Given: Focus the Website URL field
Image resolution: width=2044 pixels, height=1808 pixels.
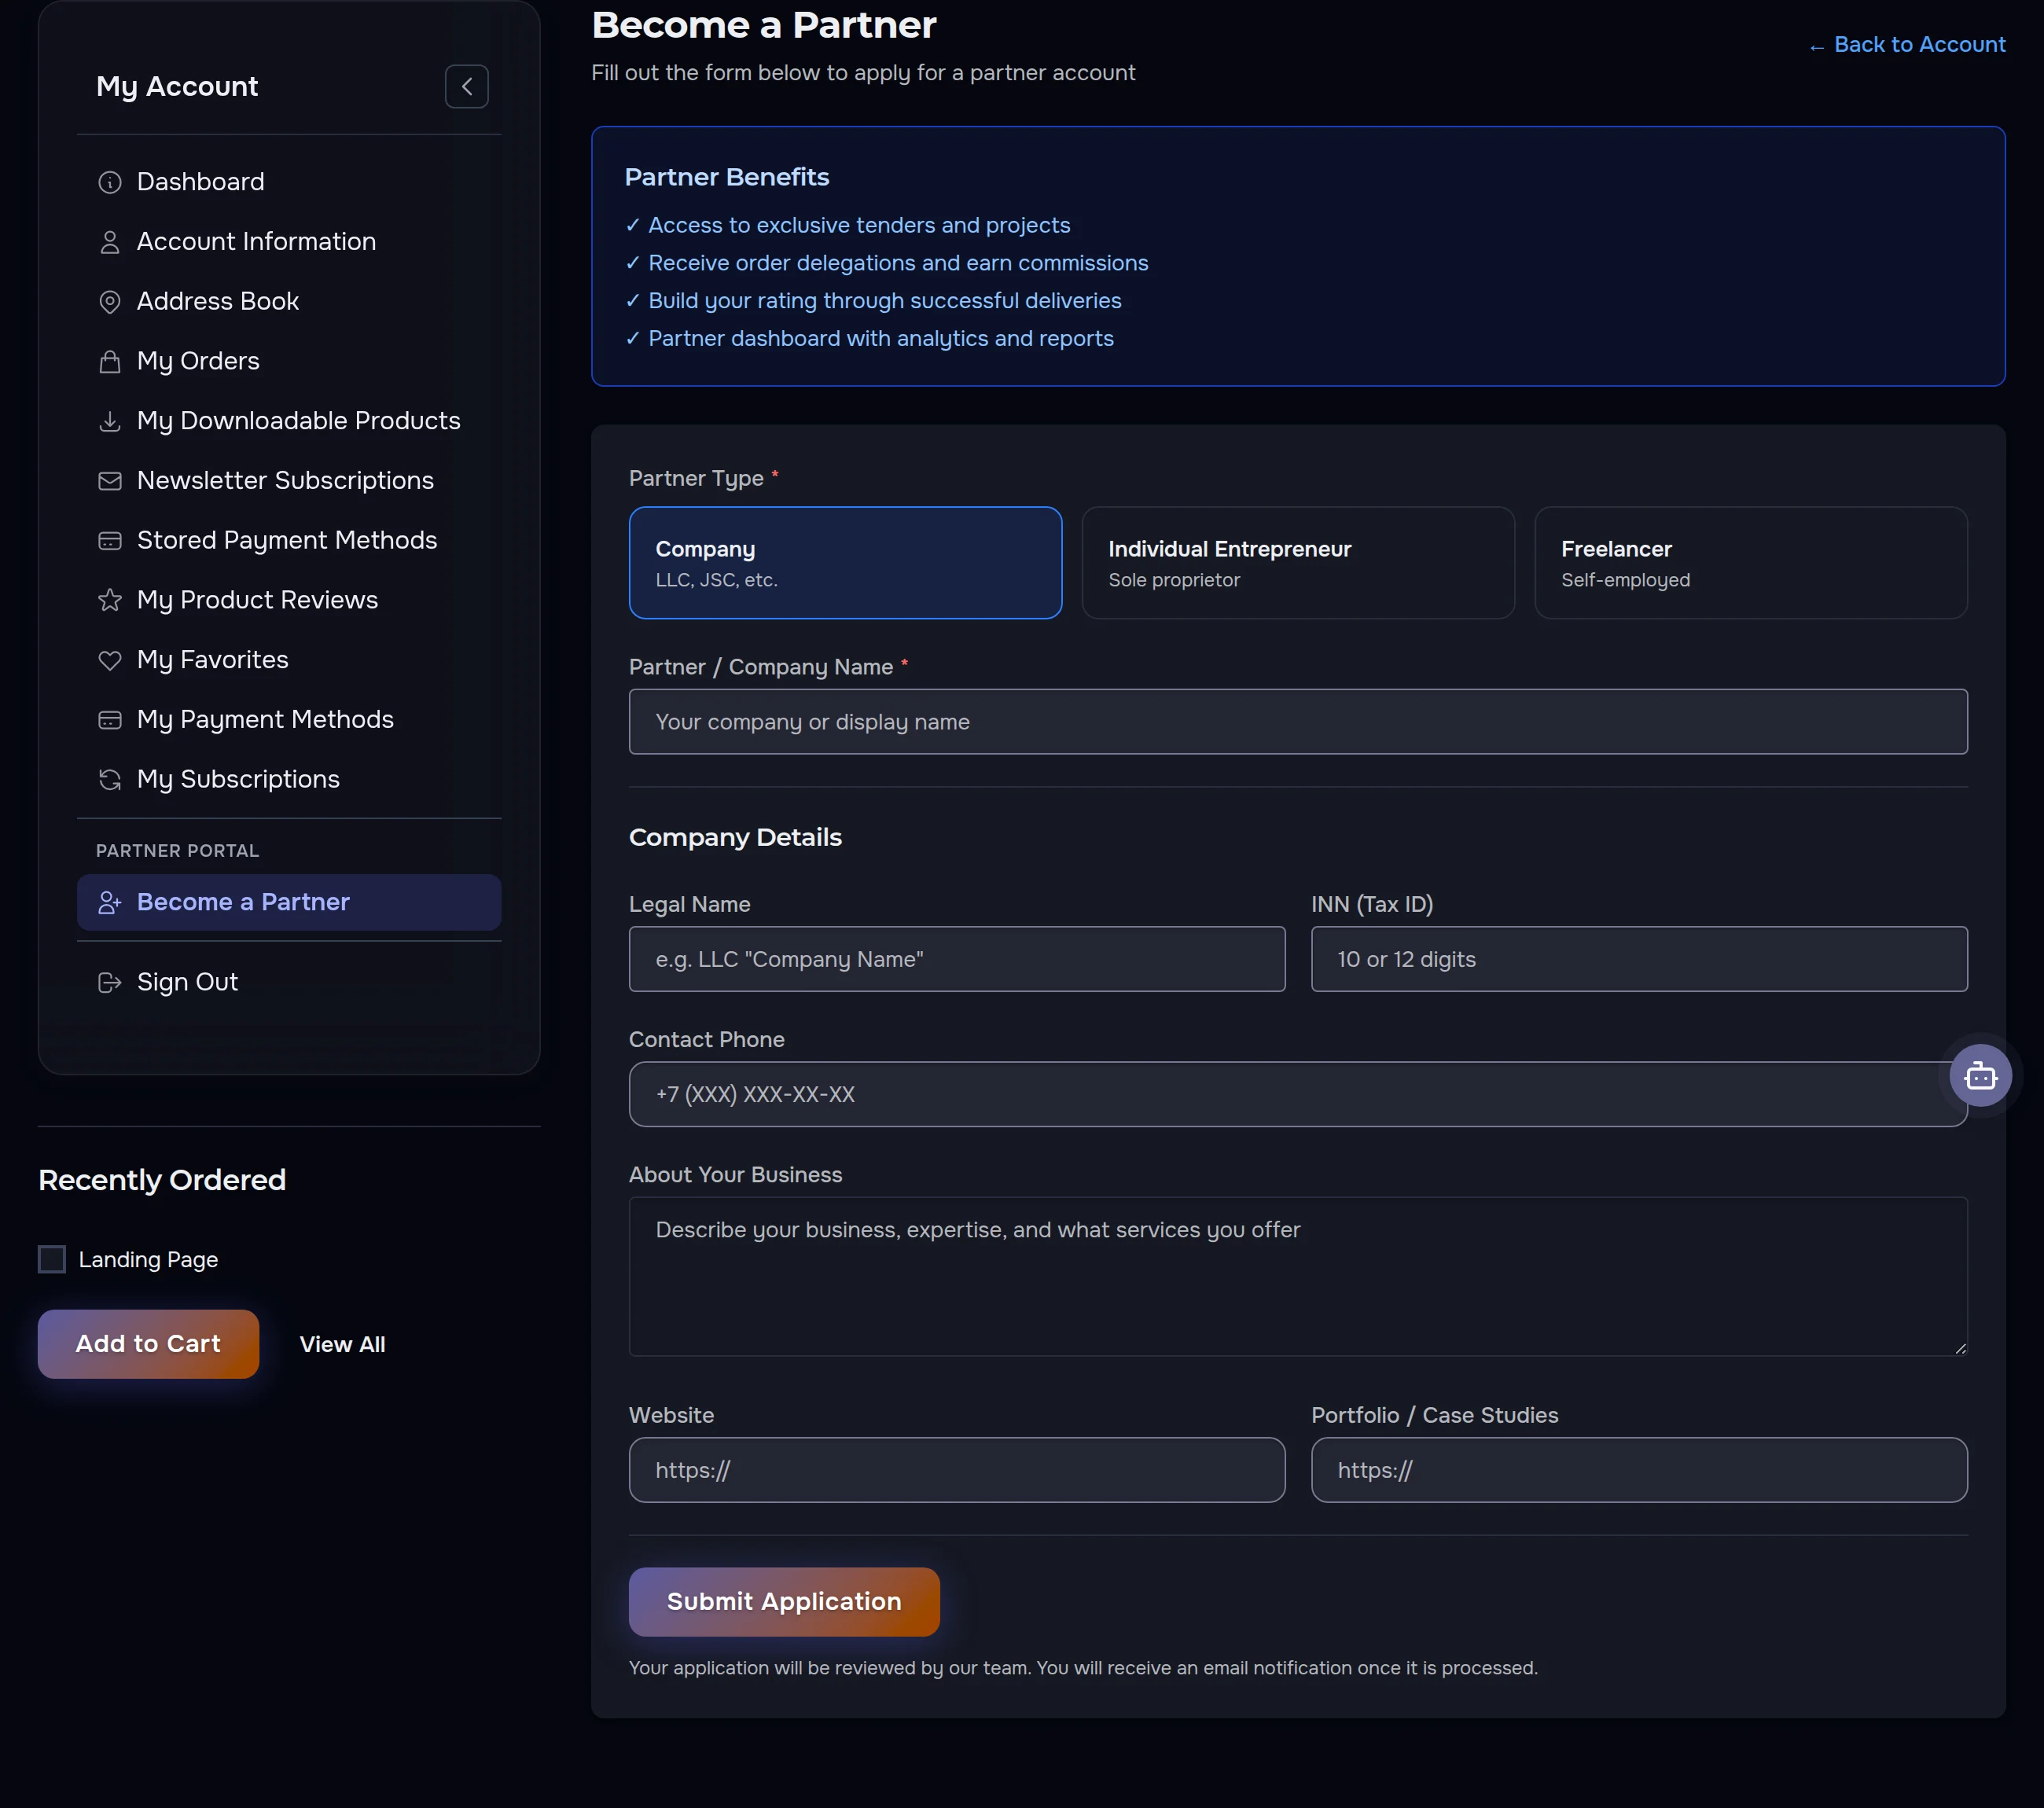Looking at the screenshot, I should click(957, 1470).
